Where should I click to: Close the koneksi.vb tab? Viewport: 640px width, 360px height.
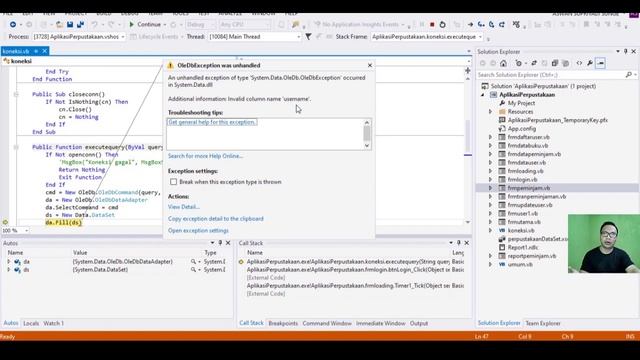[44, 51]
